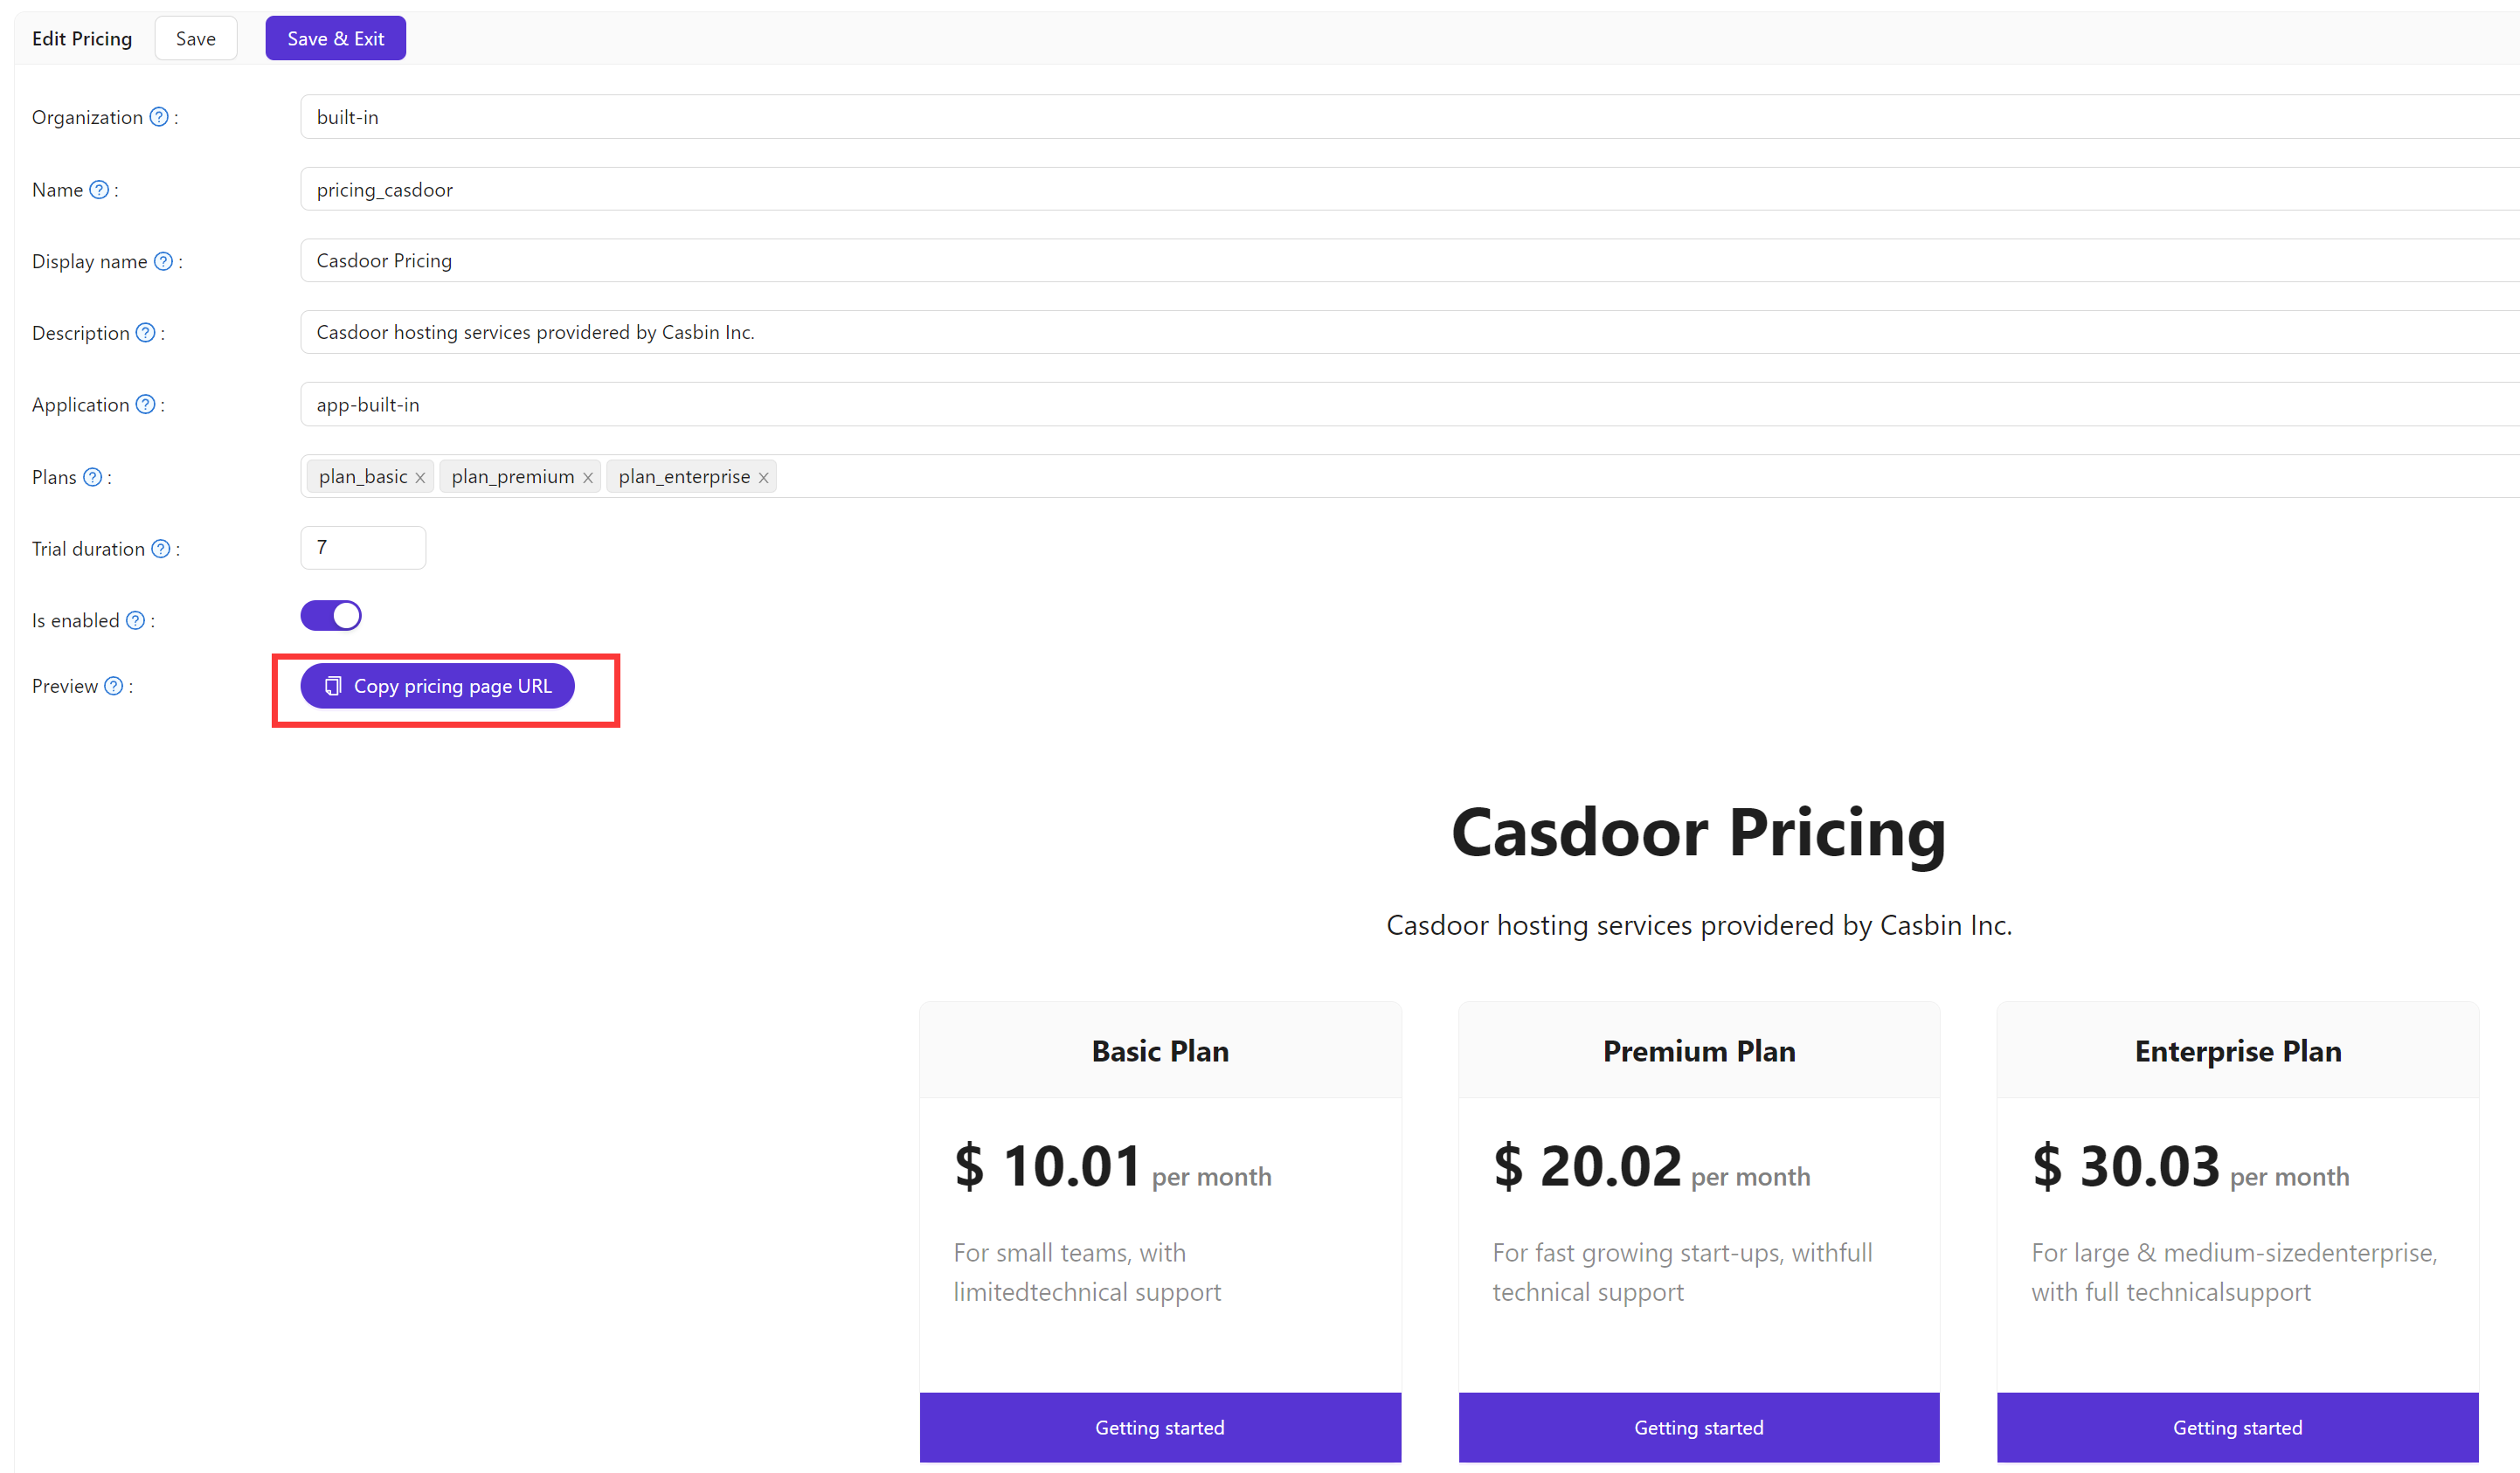Viewport: 2520px width, 1473px height.
Task: Open the Display name help icon
Action: (163, 261)
